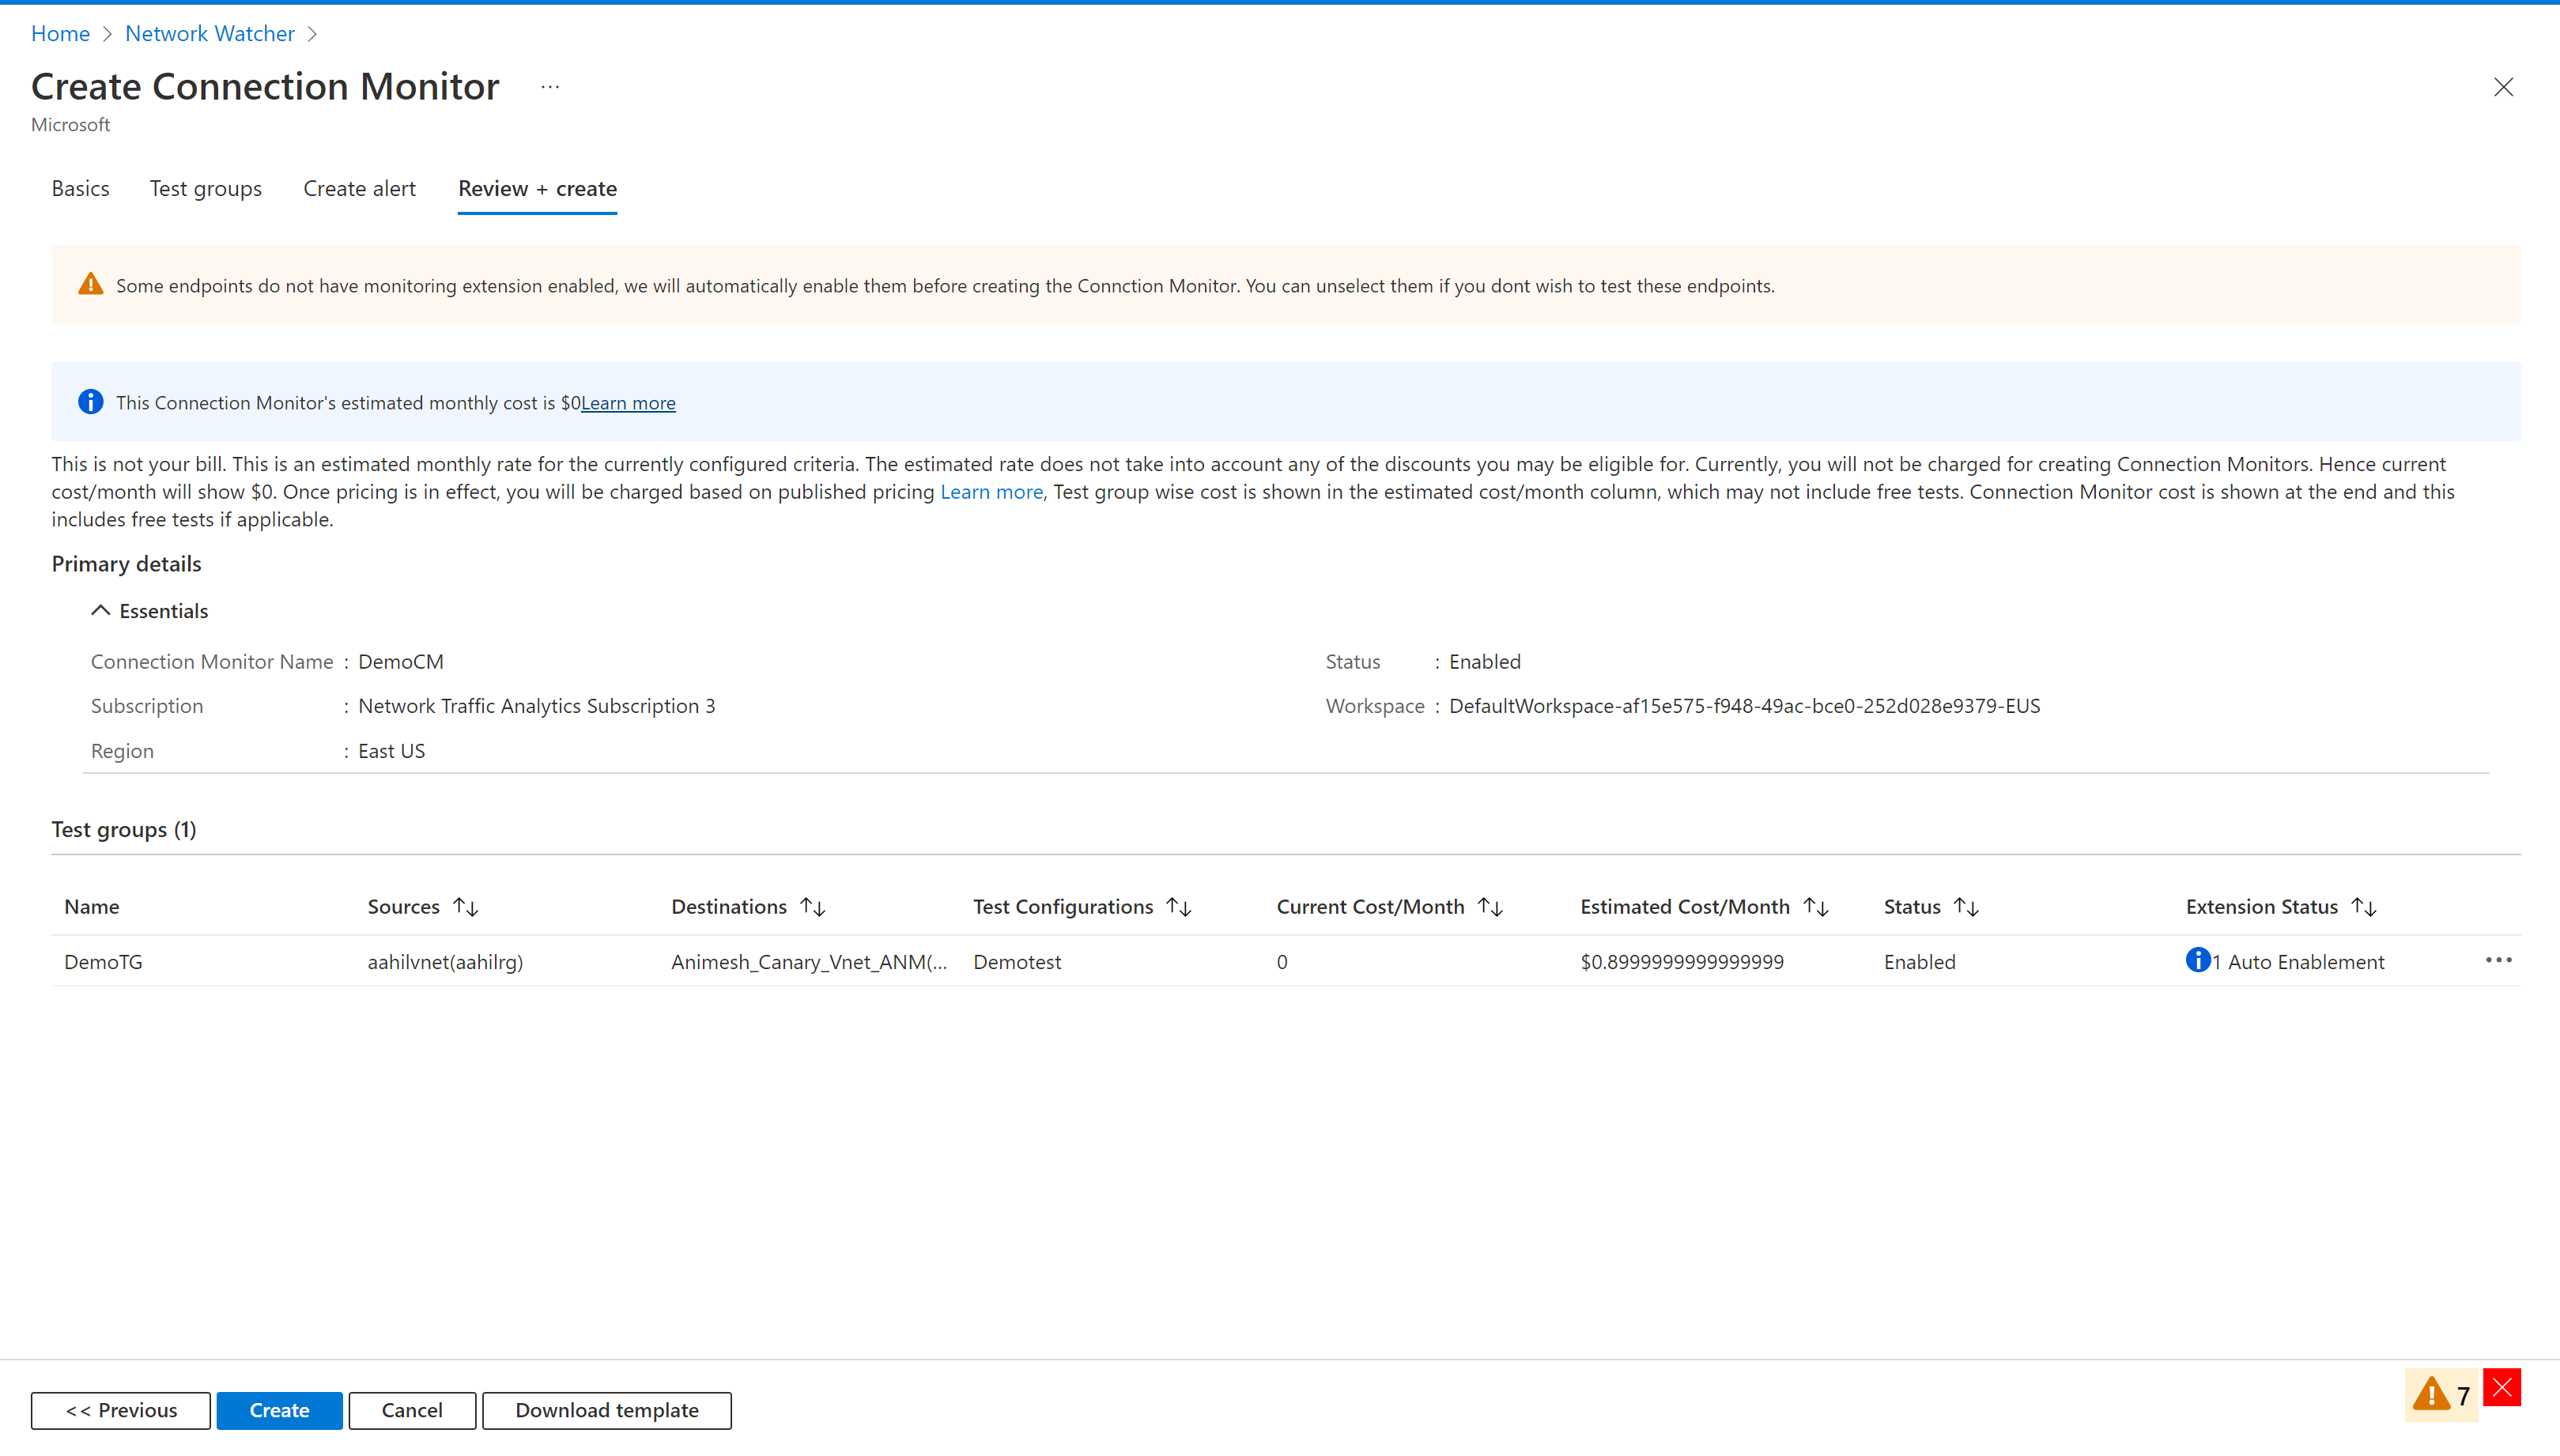Viewport: 2560px width, 1456px height.
Task: Switch to the Basics tab
Action: 81,188
